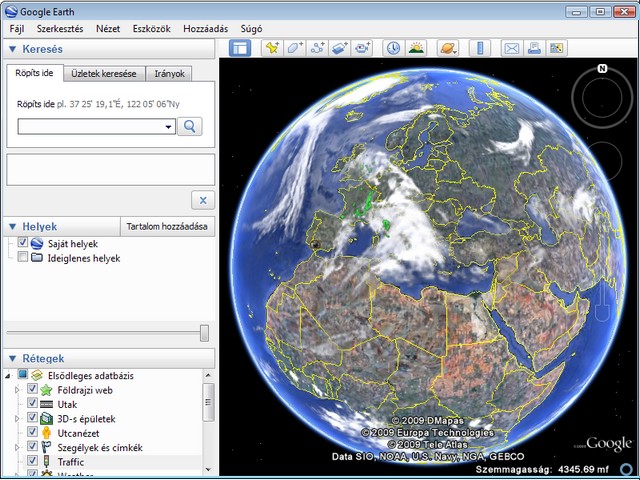Collapse Elsődleges adatbázis tree node
The height and width of the screenshot is (480, 640).
pyautogui.click(x=7, y=376)
